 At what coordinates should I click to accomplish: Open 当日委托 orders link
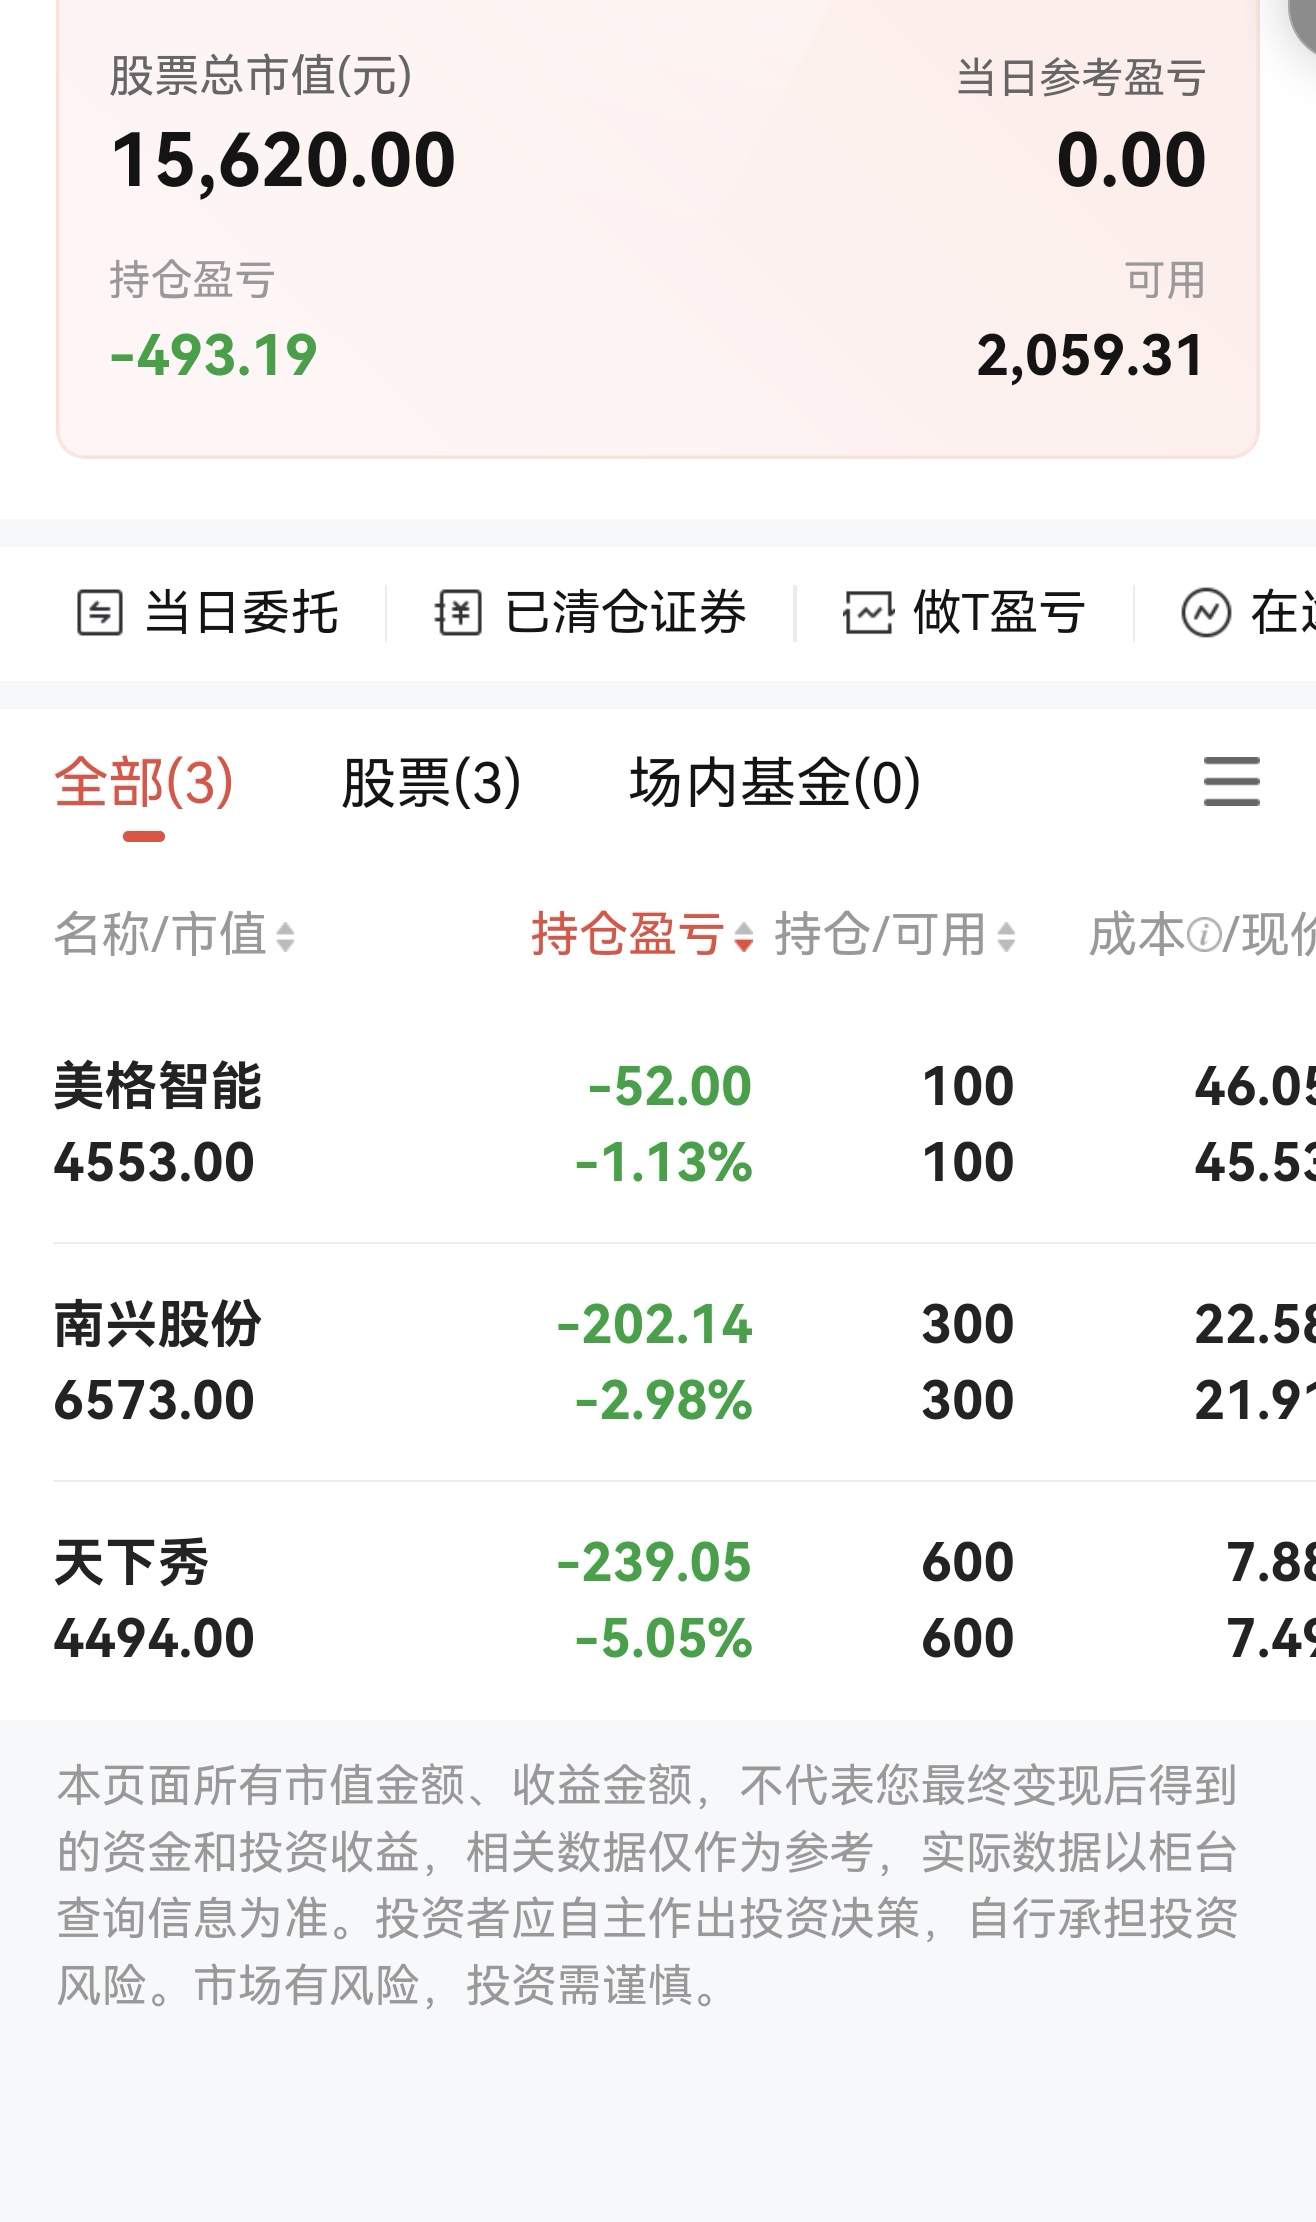click(241, 613)
